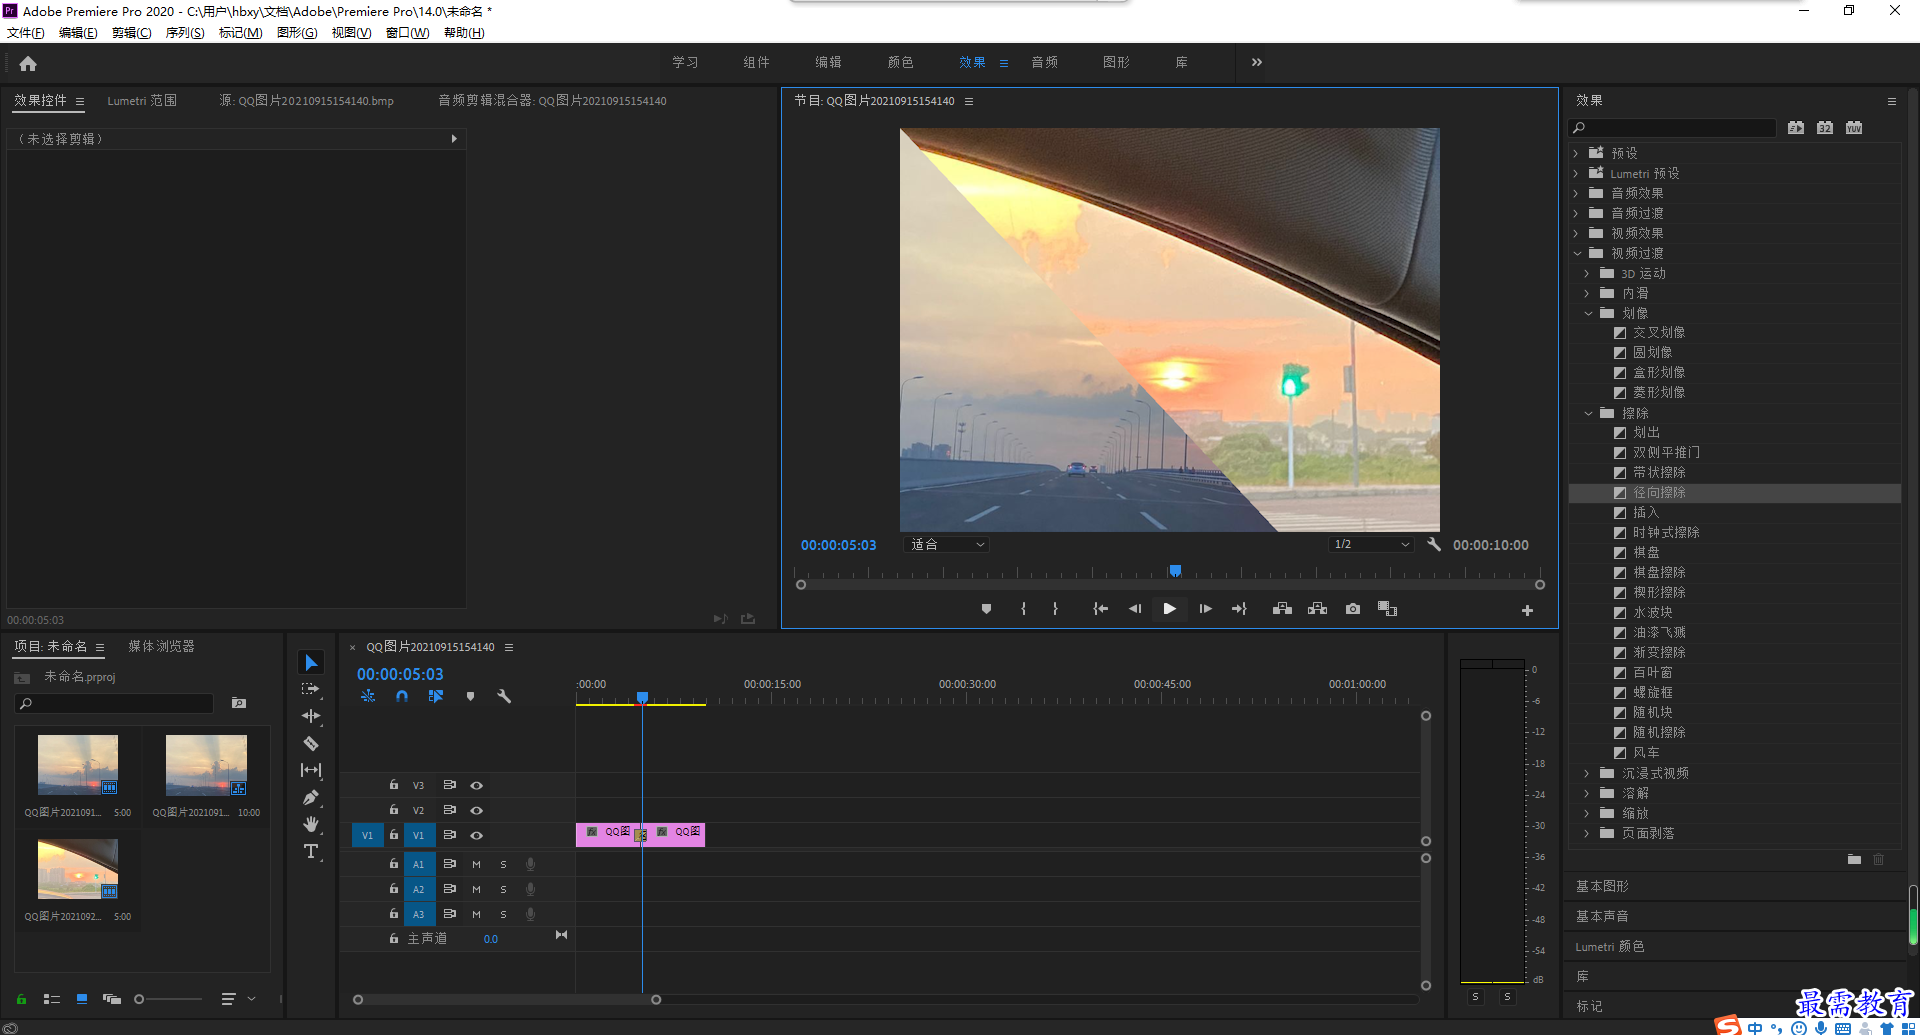
Task: Click the Lift button in program monitor
Action: click(x=1282, y=609)
